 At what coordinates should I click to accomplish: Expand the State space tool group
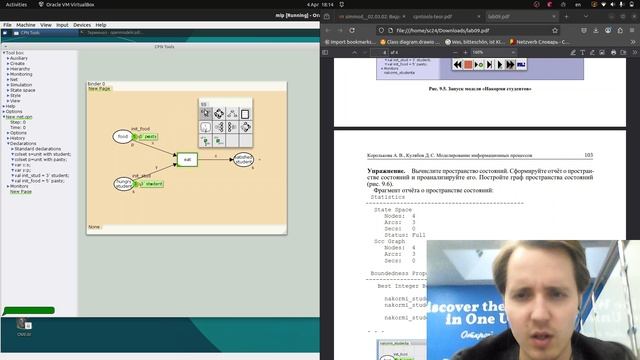click(8, 90)
